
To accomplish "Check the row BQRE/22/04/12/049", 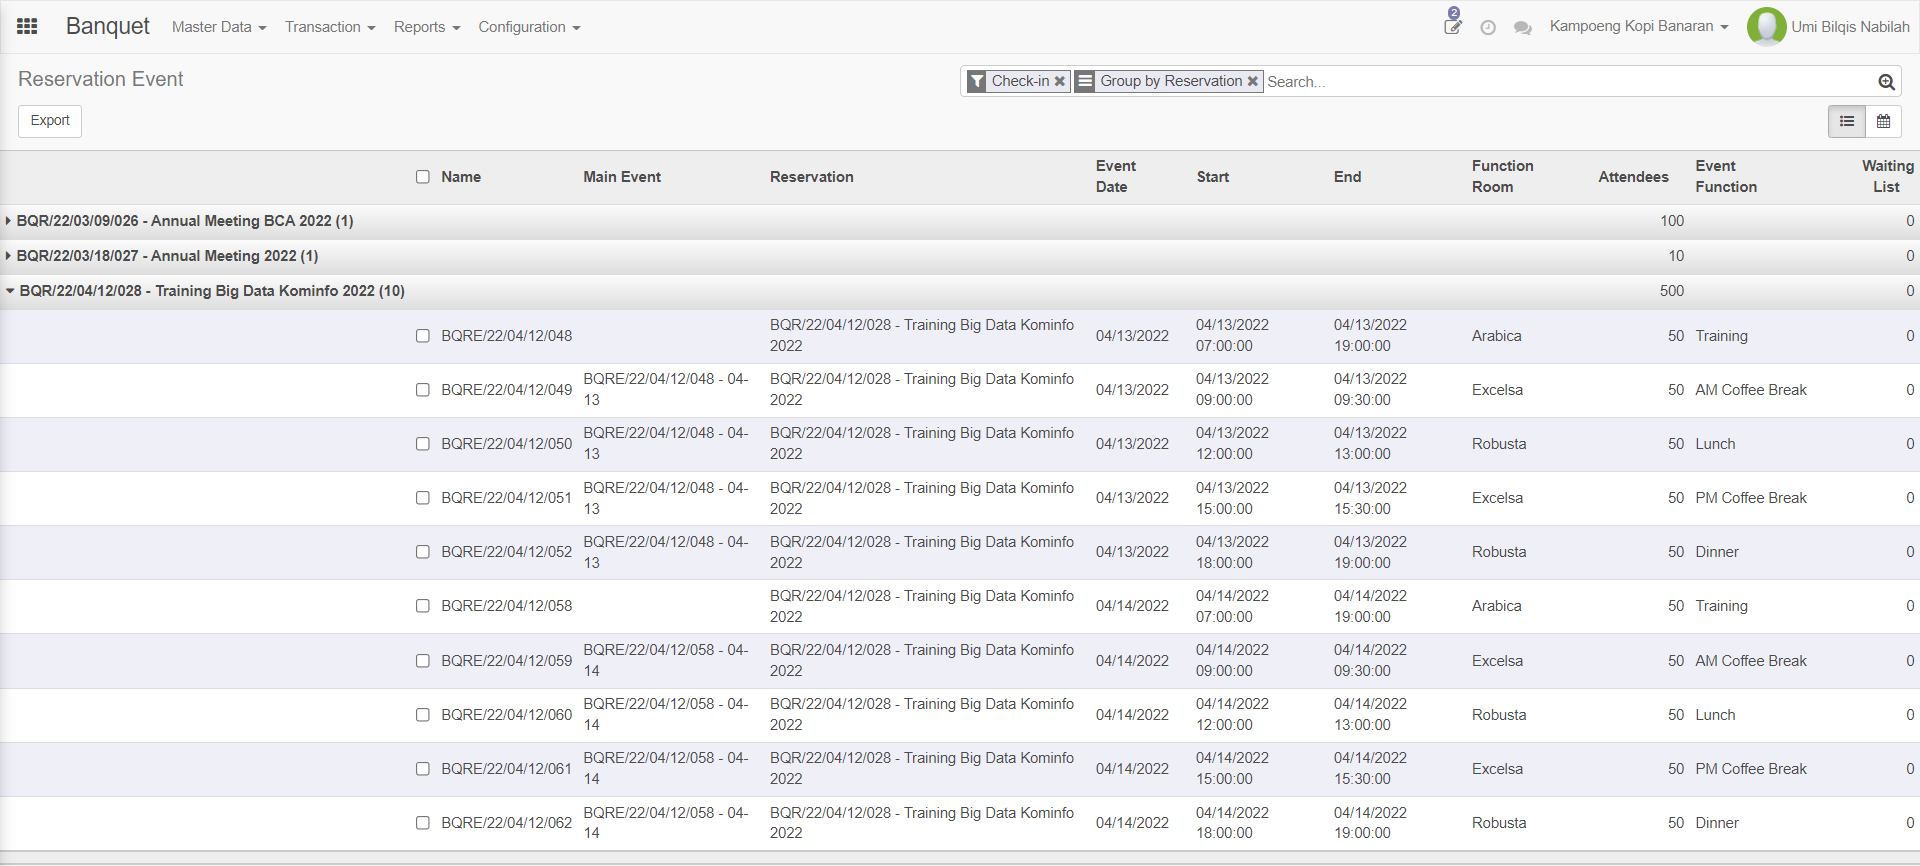I will coord(423,390).
